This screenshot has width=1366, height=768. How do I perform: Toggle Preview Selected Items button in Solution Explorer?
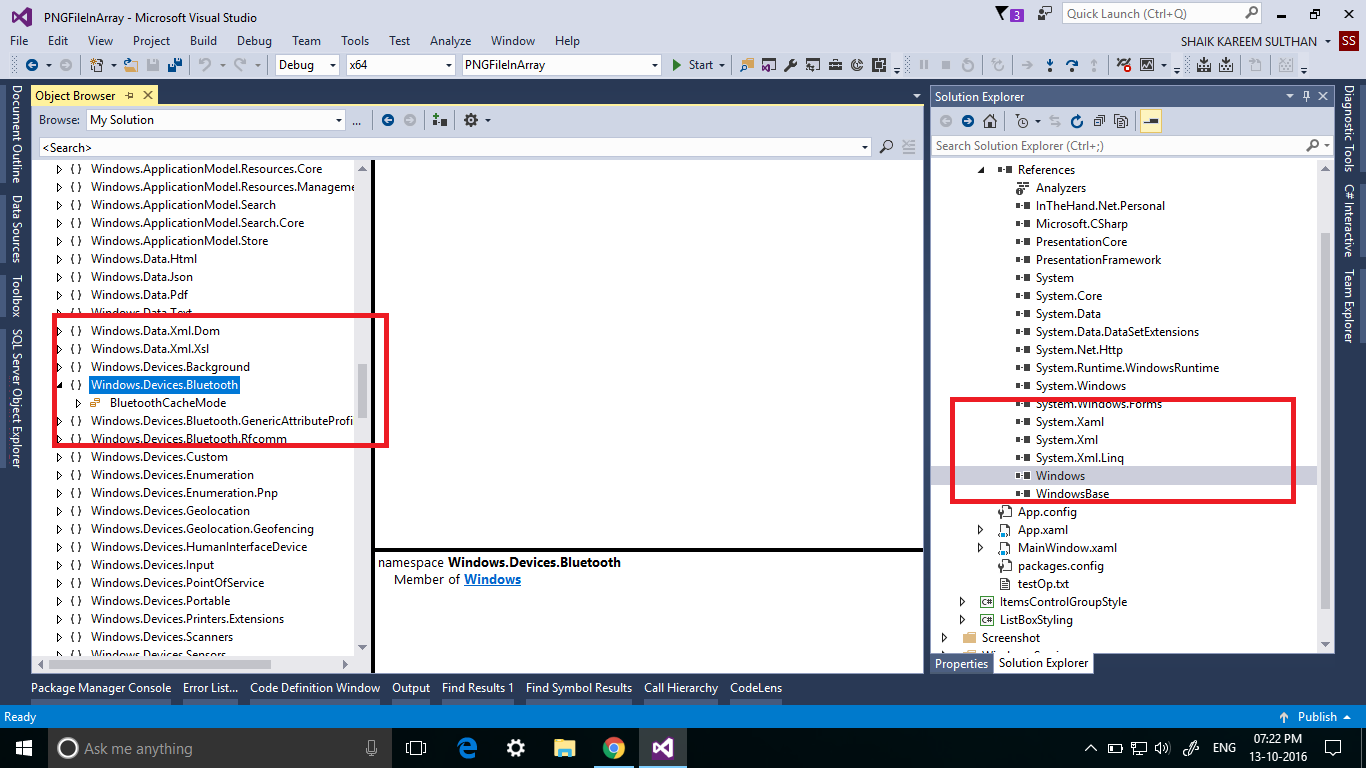pyautogui.click(x=1150, y=121)
